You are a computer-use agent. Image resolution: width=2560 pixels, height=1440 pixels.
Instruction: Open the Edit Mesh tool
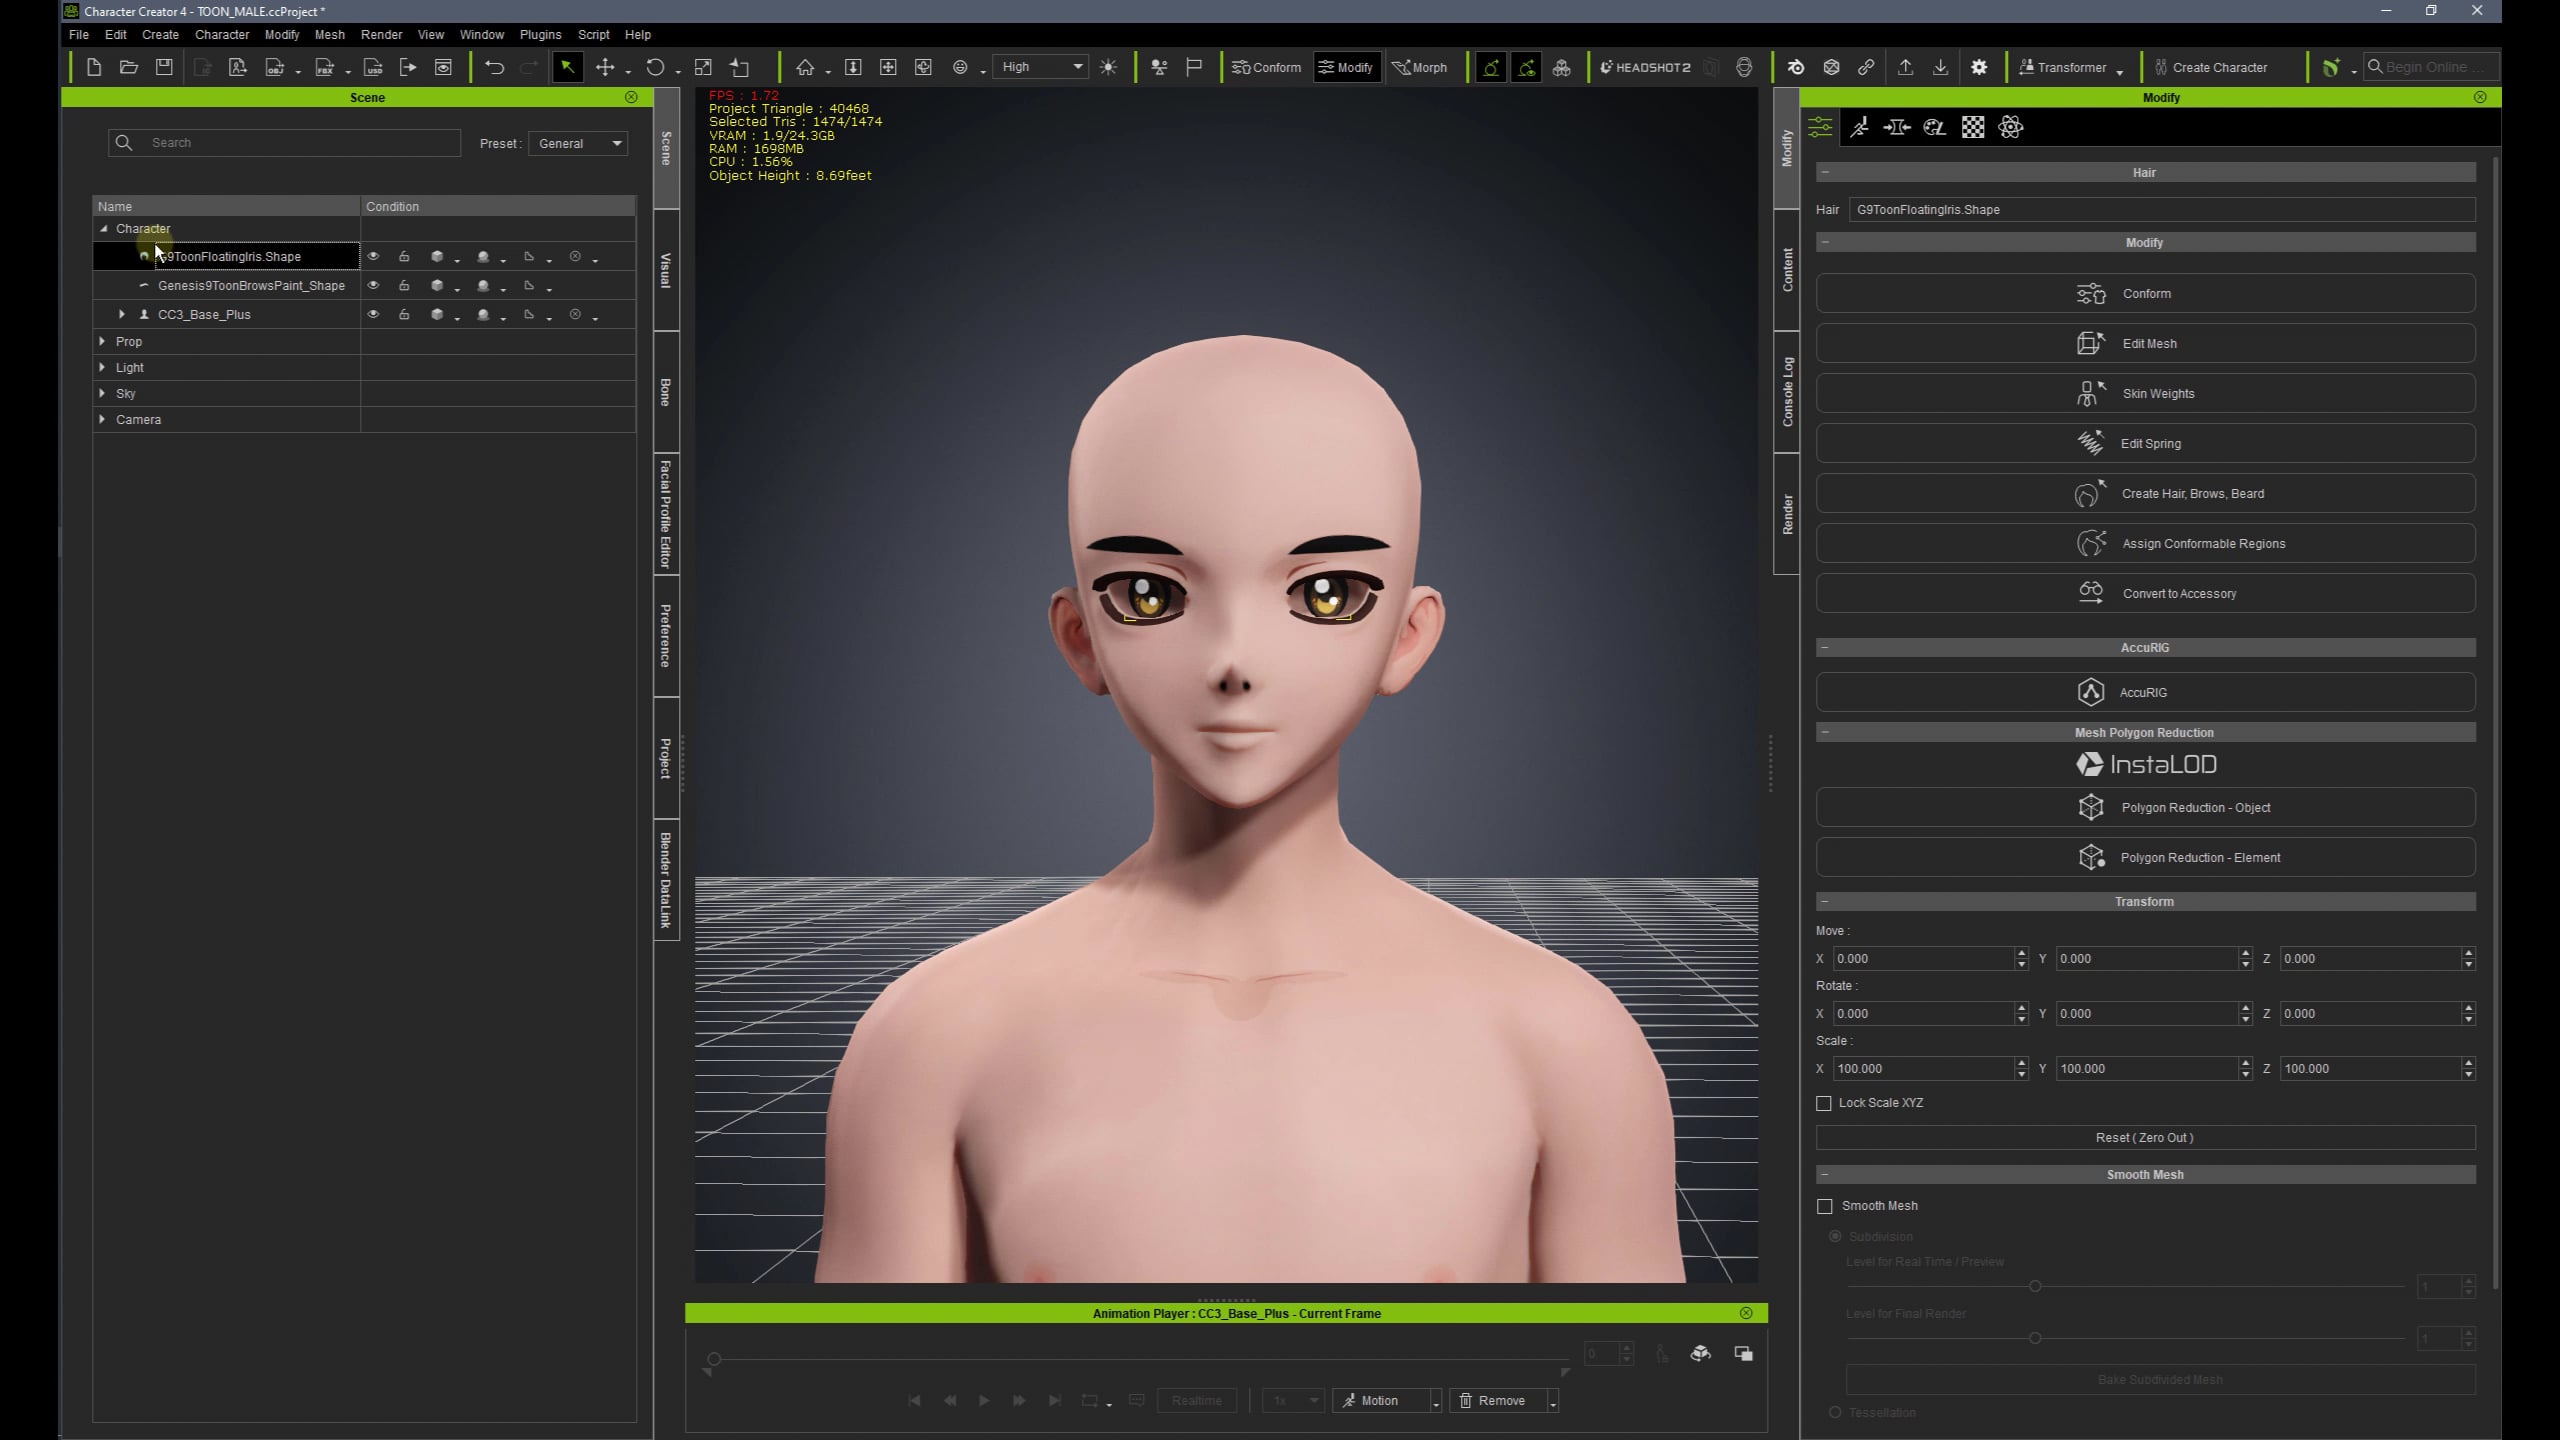click(x=2145, y=343)
